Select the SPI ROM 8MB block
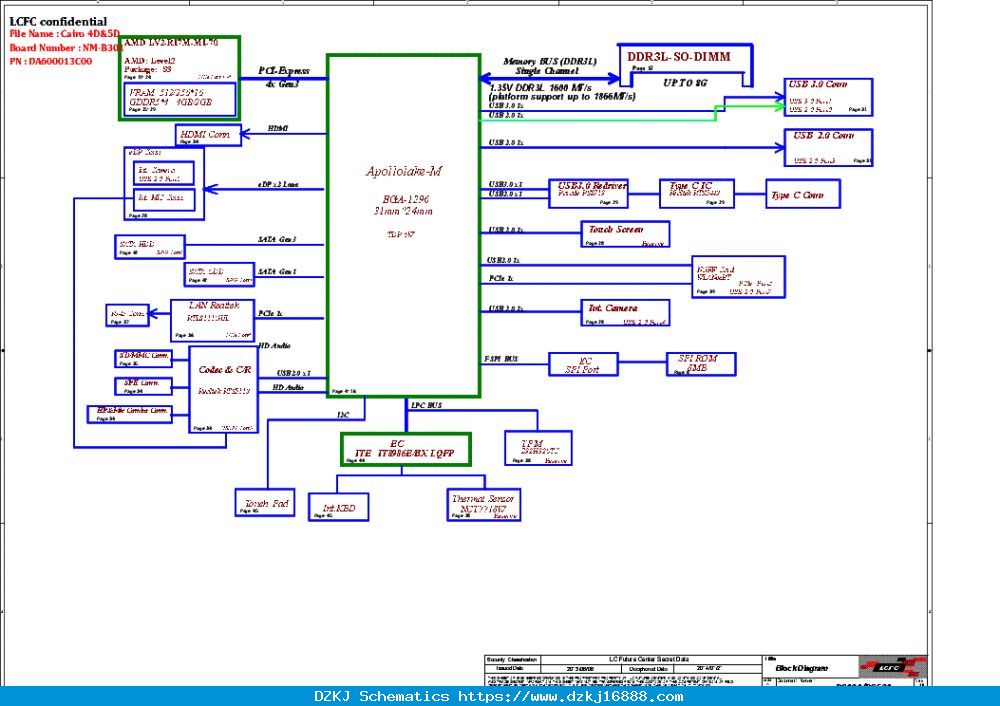Screen dimensions: 1000x706 click(701, 364)
